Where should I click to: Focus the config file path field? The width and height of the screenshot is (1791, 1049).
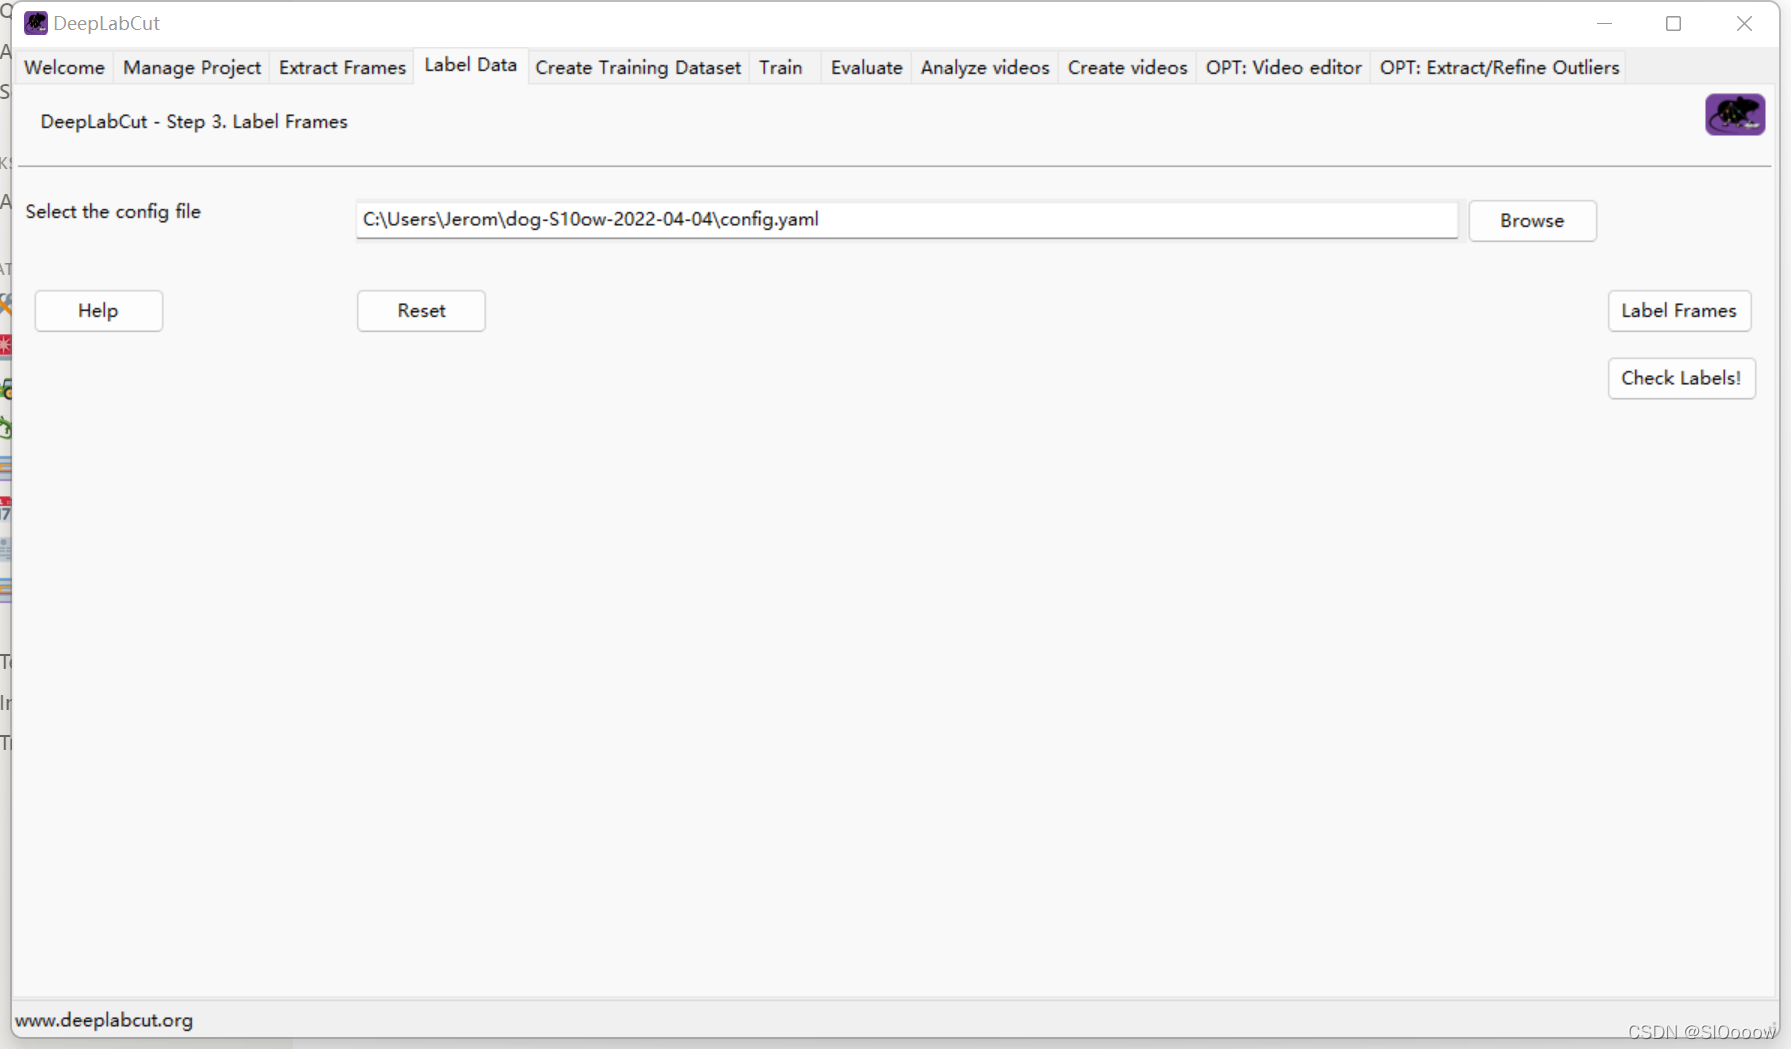click(x=906, y=220)
